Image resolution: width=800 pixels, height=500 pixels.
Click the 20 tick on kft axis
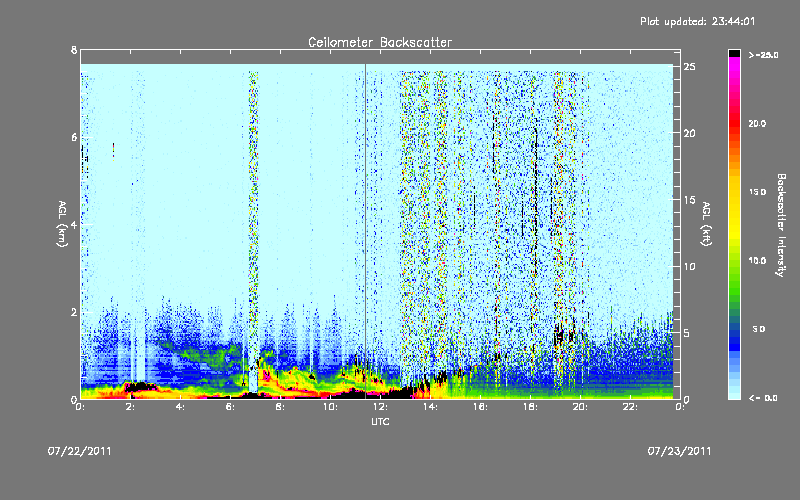tap(689, 133)
